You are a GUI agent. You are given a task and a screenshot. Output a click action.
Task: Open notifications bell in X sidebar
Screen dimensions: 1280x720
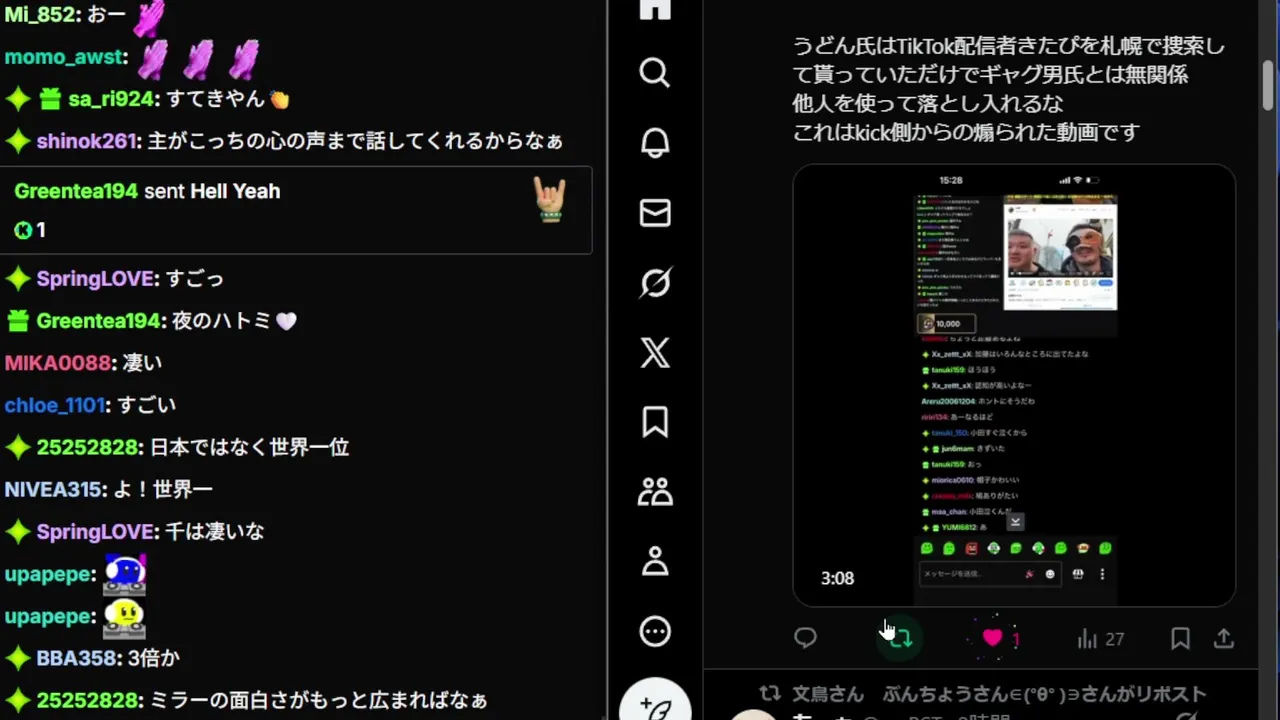[655, 143]
